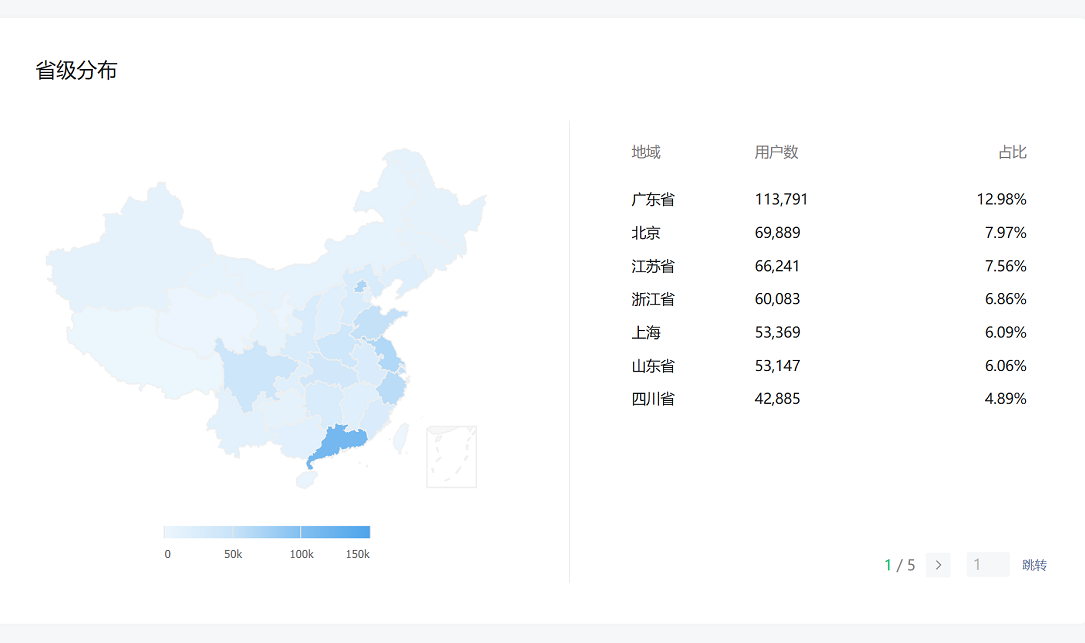
Task: Click the 100k to 150k legend segment
Action: point(335,532)
